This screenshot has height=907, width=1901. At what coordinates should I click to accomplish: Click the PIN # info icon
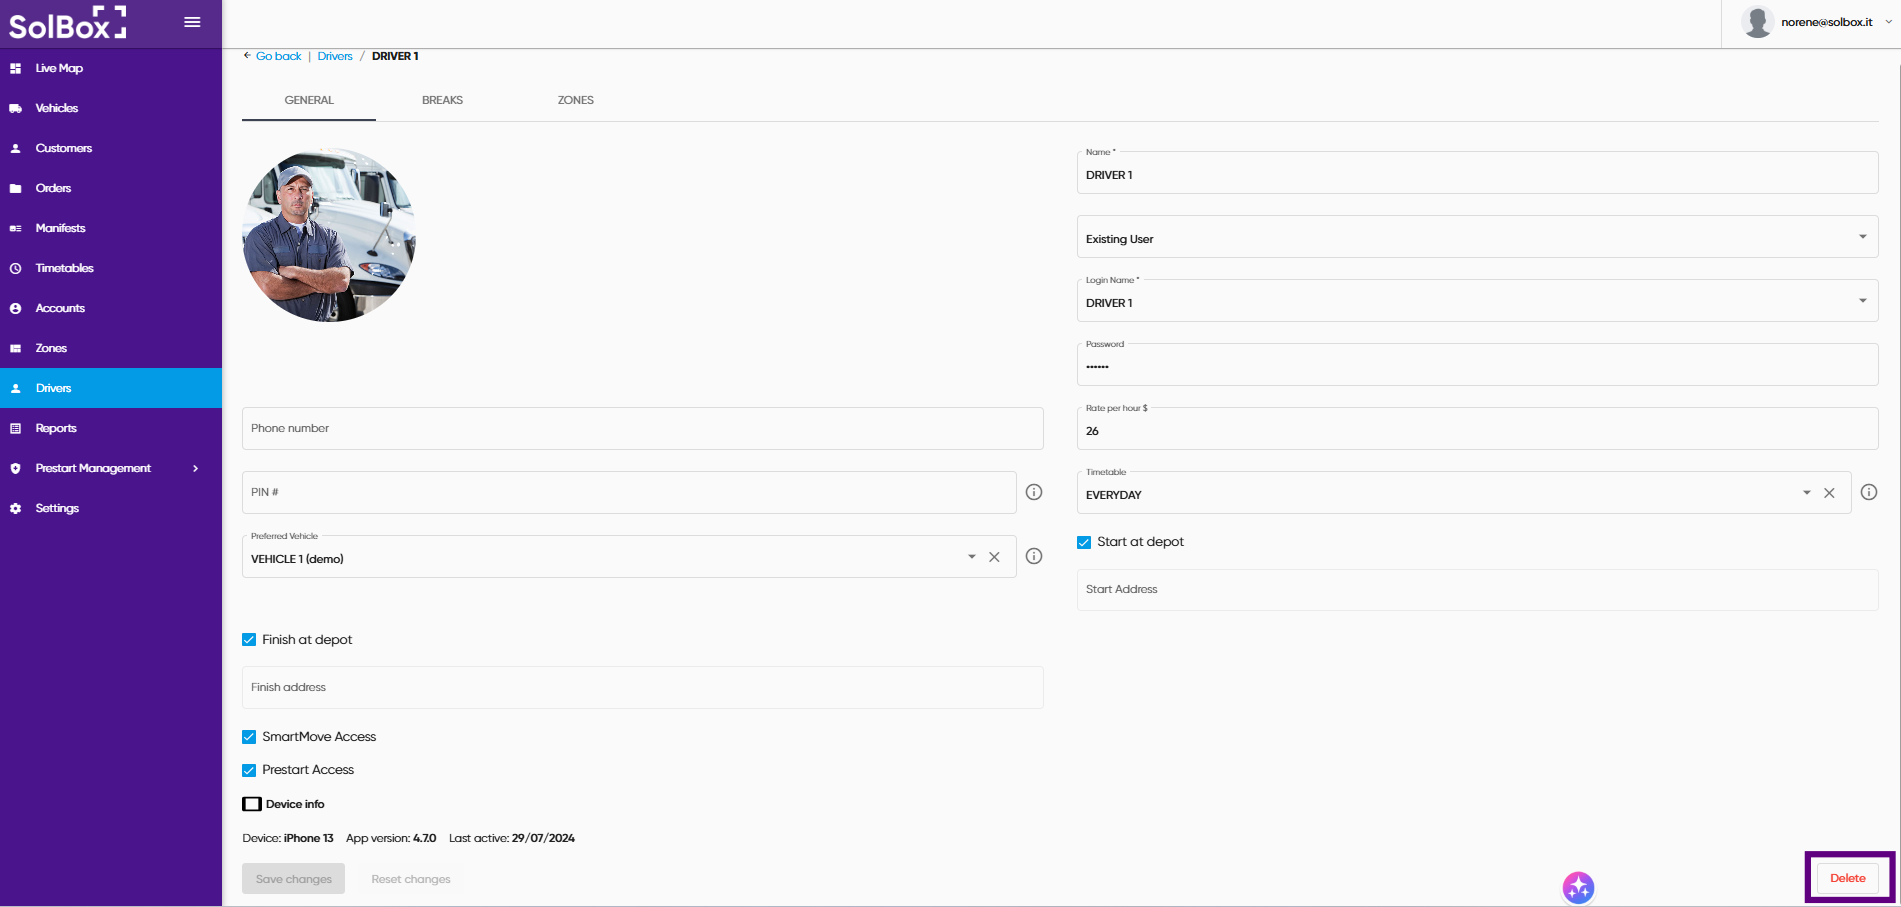1034,492
